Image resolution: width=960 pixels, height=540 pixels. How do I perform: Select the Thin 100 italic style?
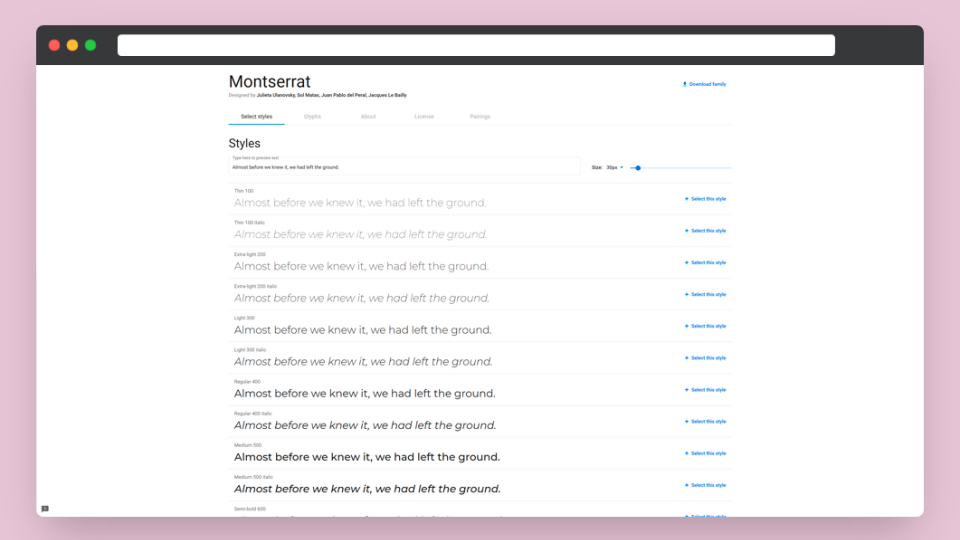point(705,231)
